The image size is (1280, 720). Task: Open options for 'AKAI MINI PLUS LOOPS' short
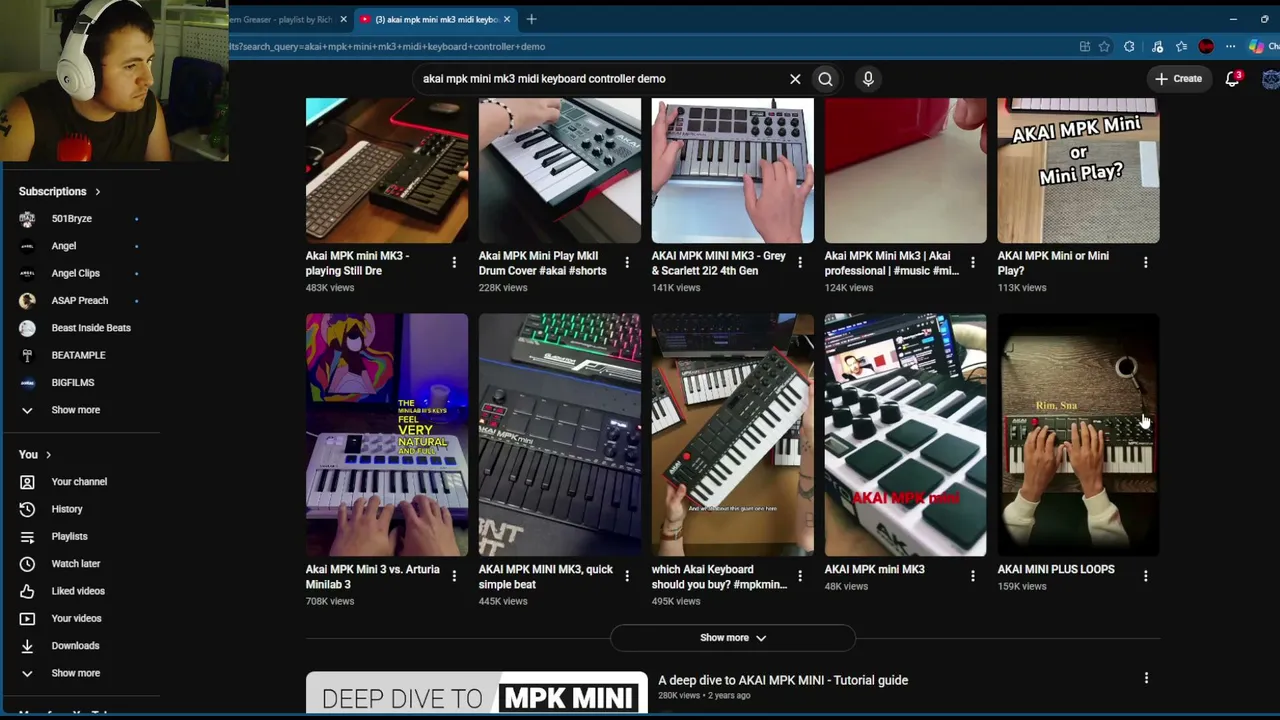pos(1146,576)
